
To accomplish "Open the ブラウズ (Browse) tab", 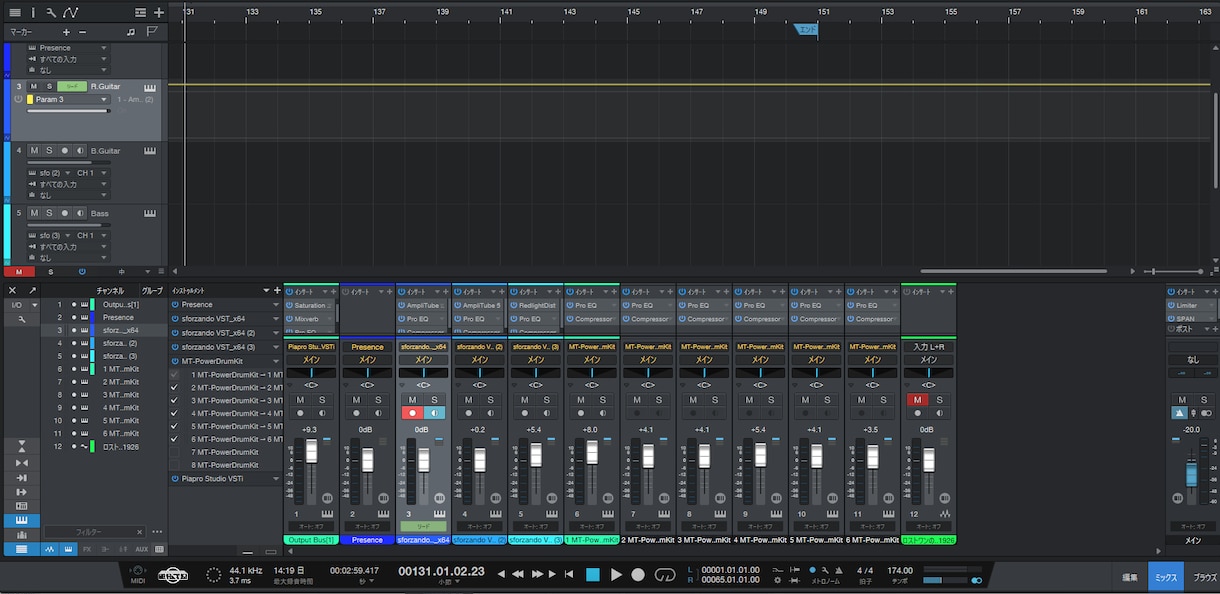I will (x=1204, y=577).
